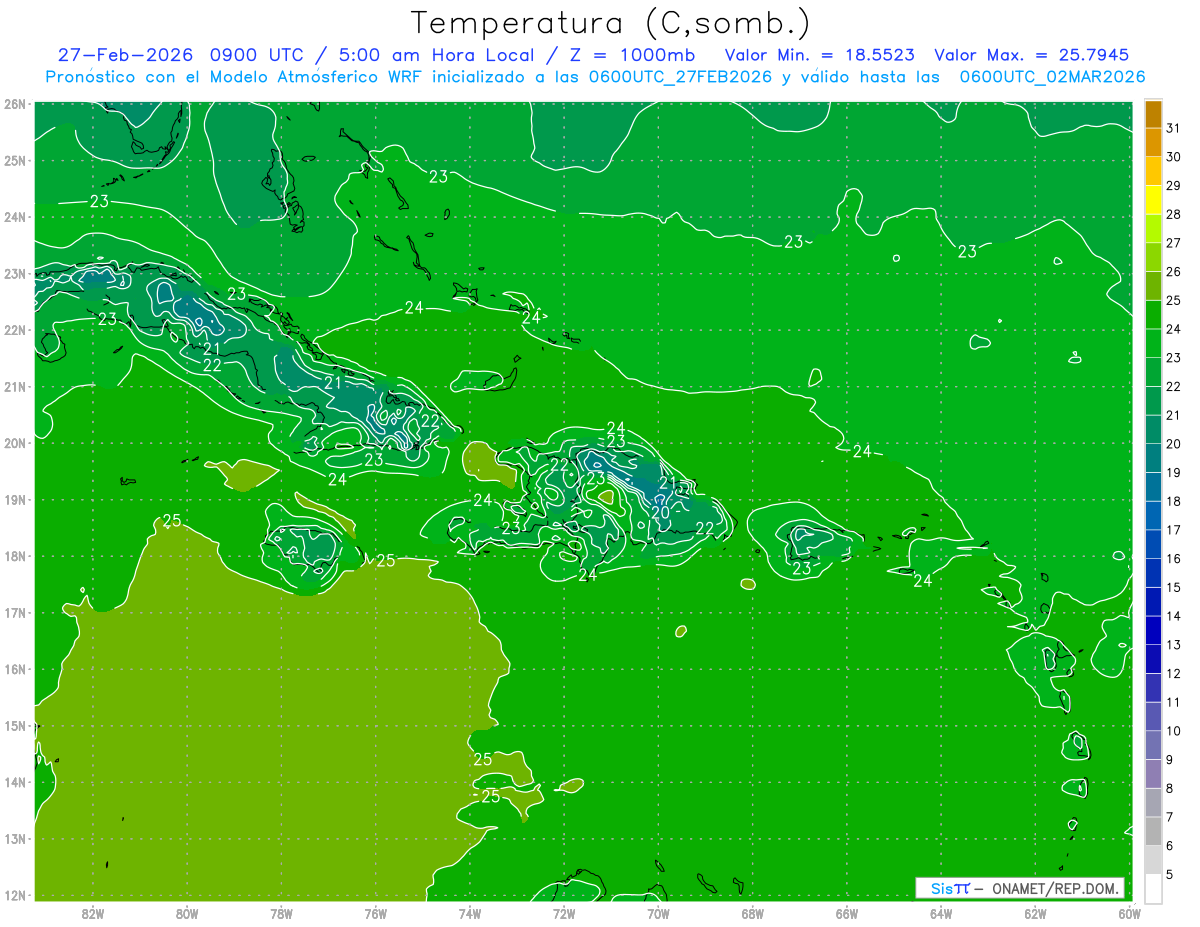This screenshot has width=1200, height=927.
Task: Click the '17N' latitude axis label
Action: (x=15, y=612)
